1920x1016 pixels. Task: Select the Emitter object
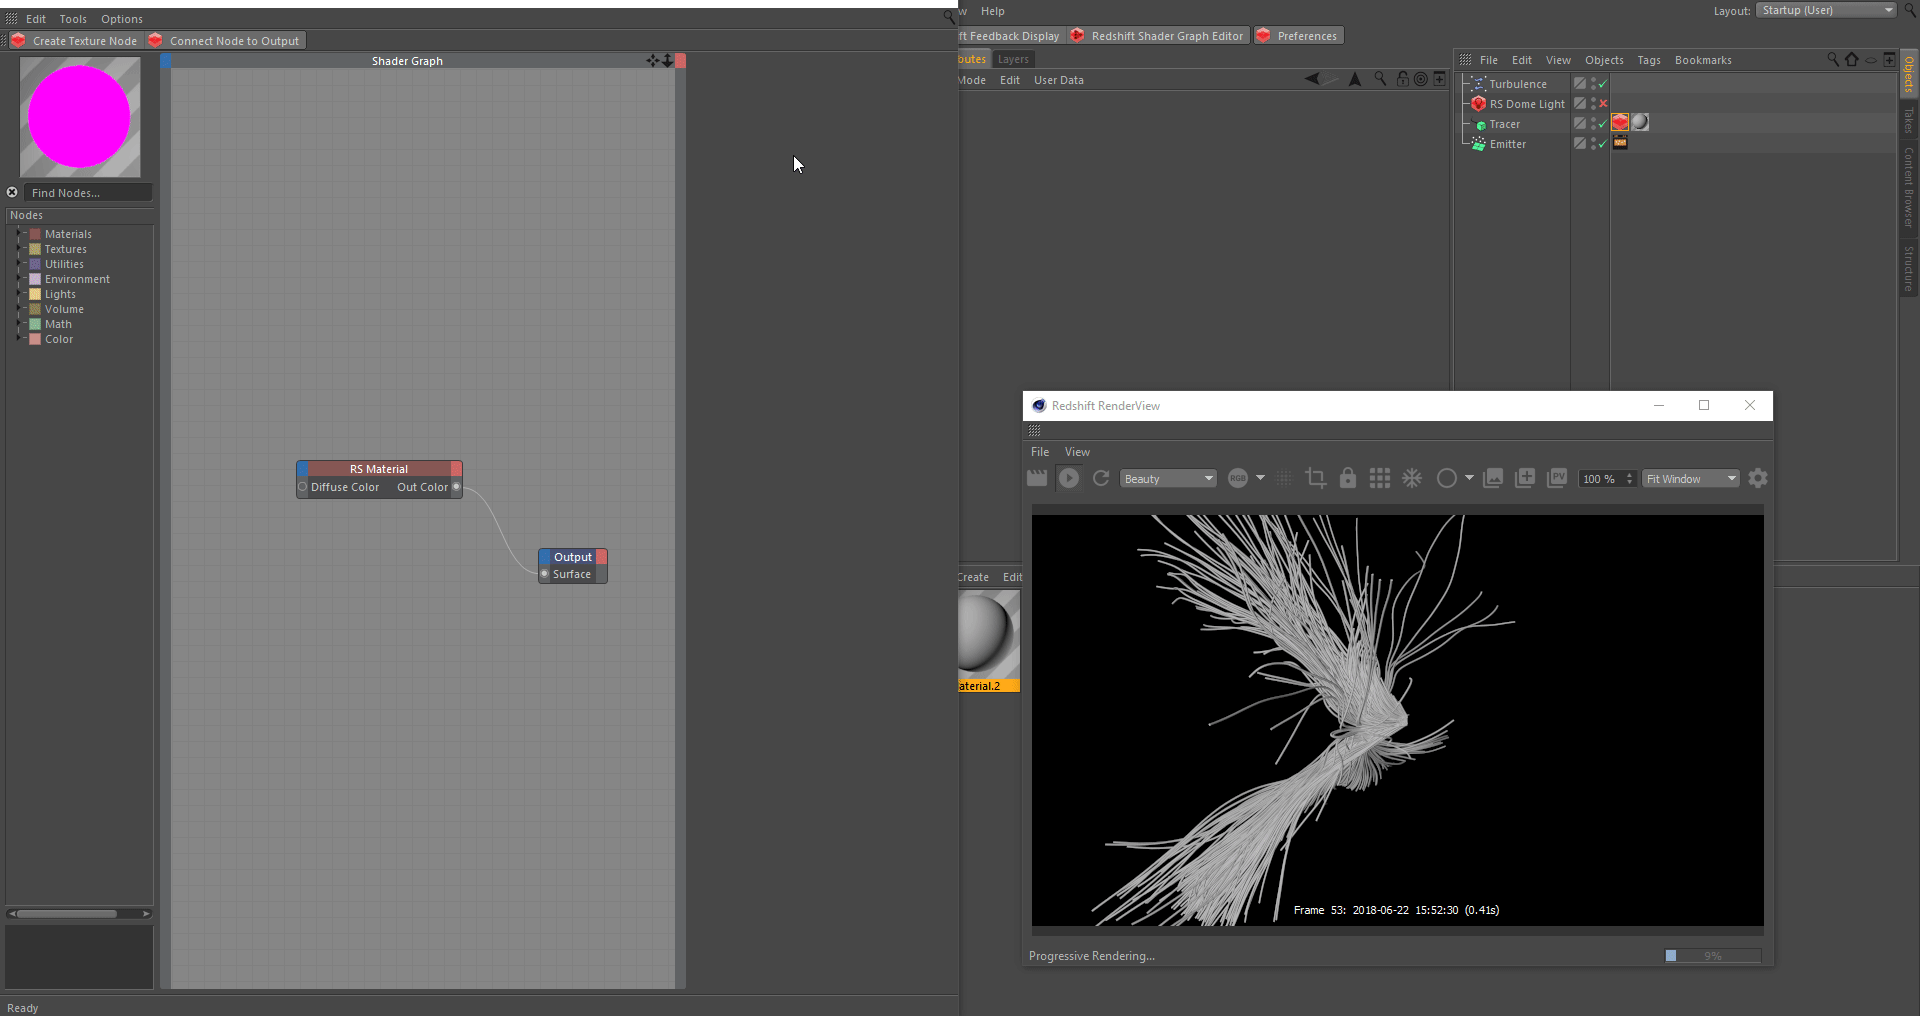[x=1508, y=144]
